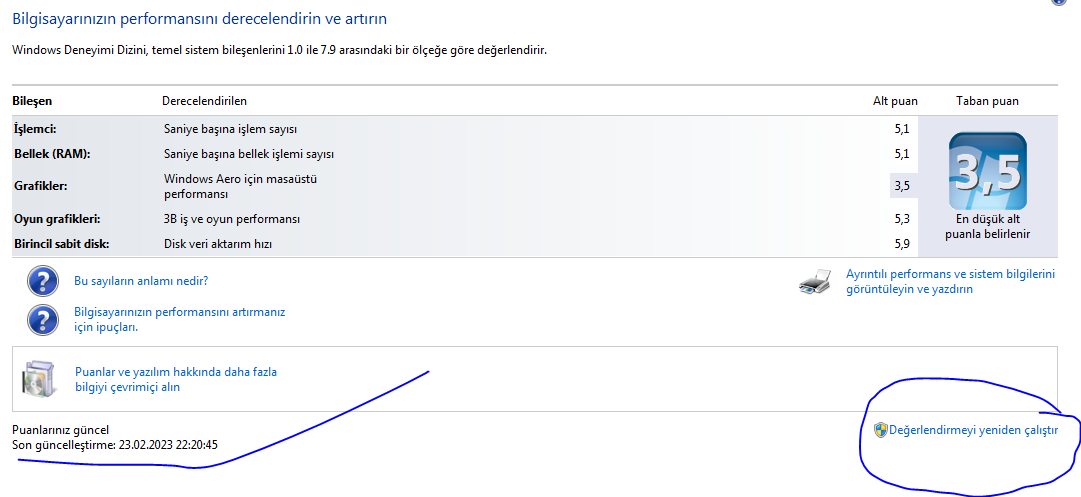Click the question mark icon beside 'Bu sayıların anlamı nedir?'
The height and width of the screenshot is (497, 1081).
pyautogui.click(x=43, y=281)
